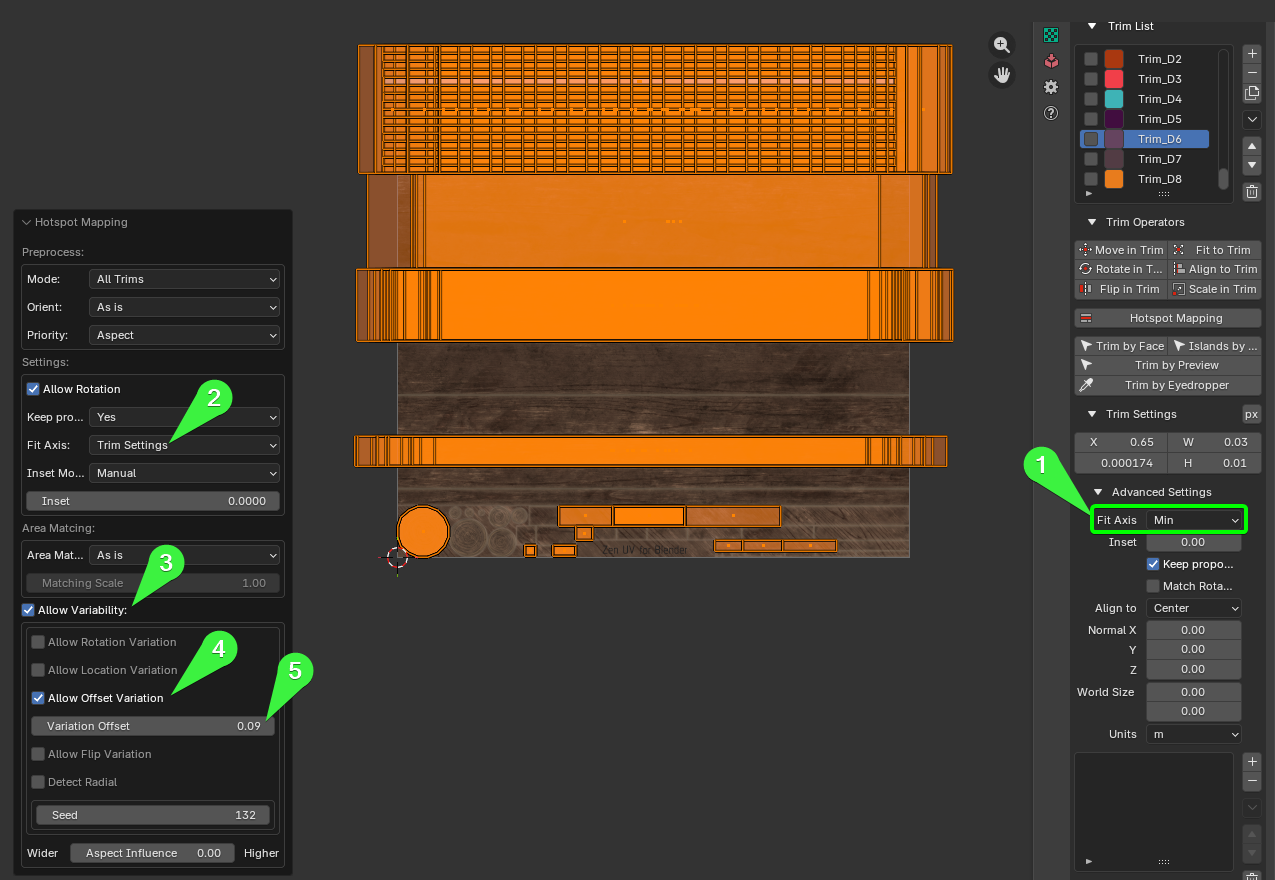Image resolution: width=1275 pixels, height=880 pixels.
Task: Click the zoom magnifier icon in viewport
Action: (x=1002, y=44)
